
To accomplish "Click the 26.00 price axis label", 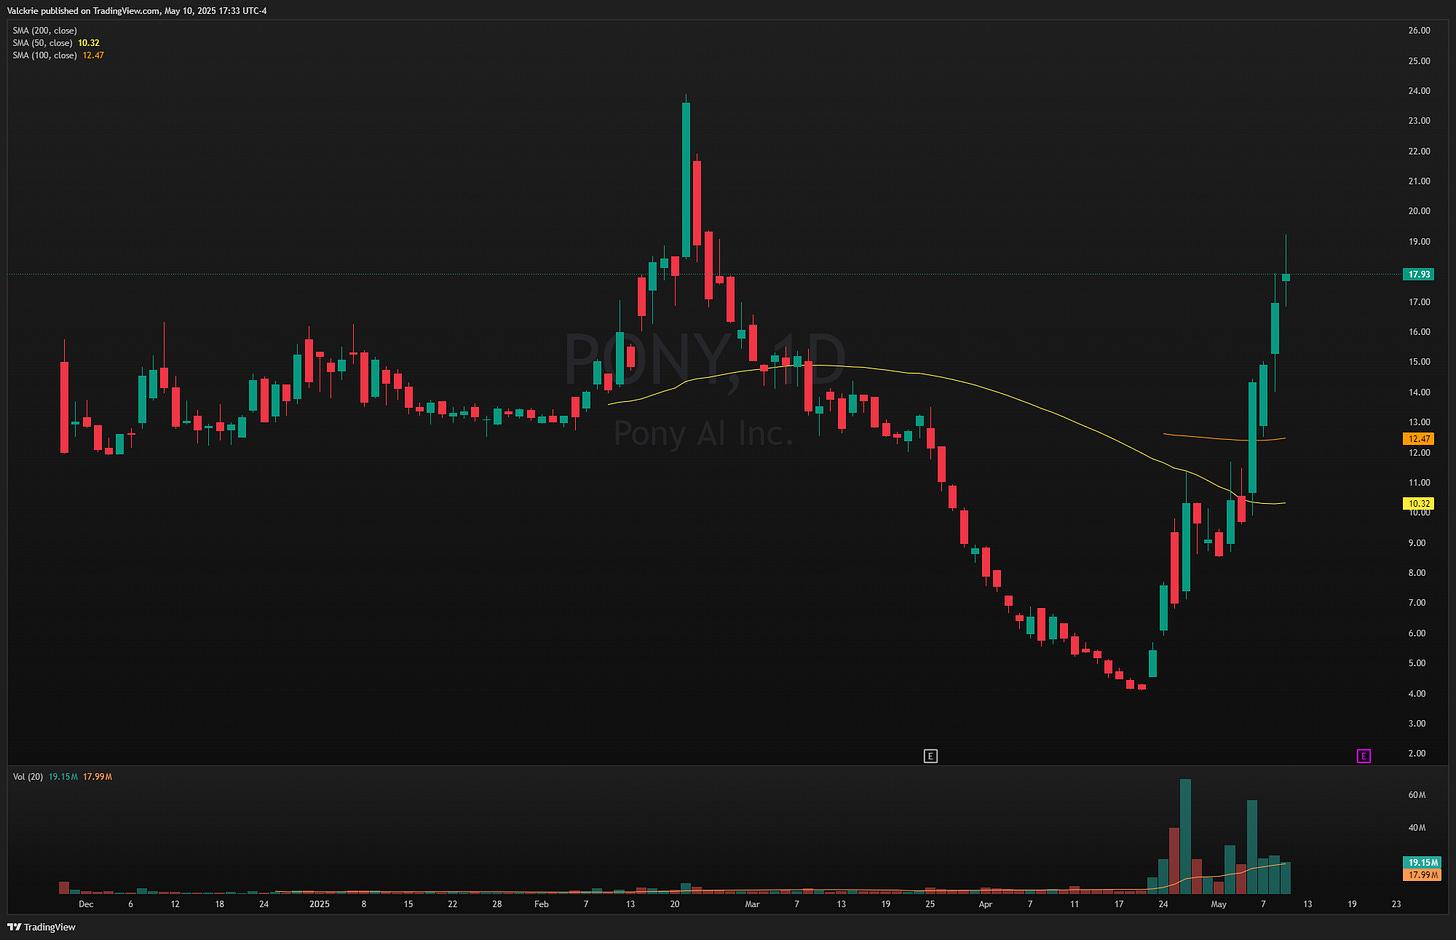I will [1419, 31].
